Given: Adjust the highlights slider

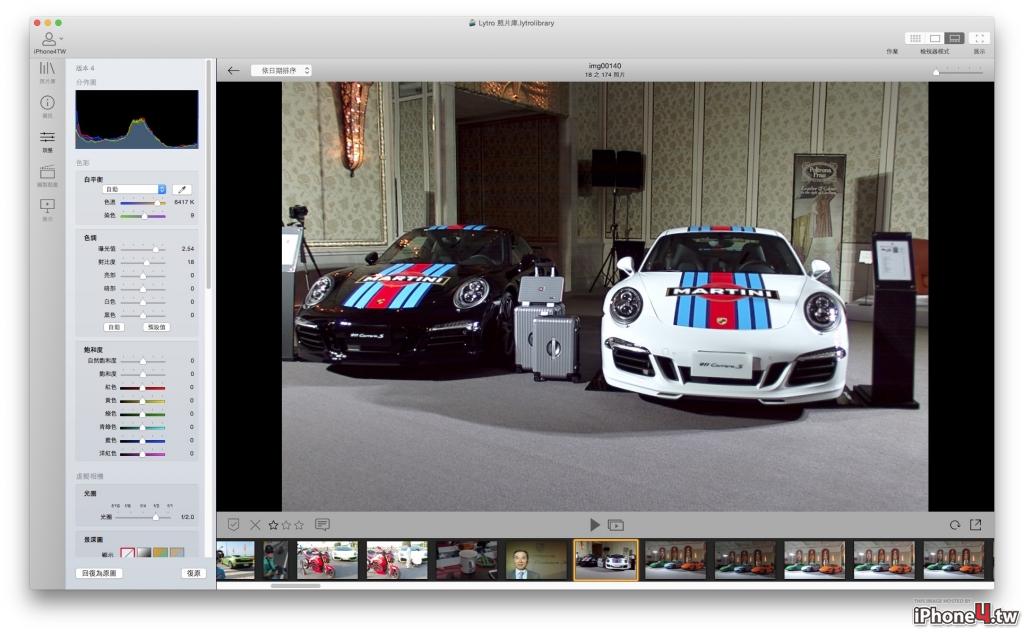Looking at the screenshot, I should click(143, 276).
